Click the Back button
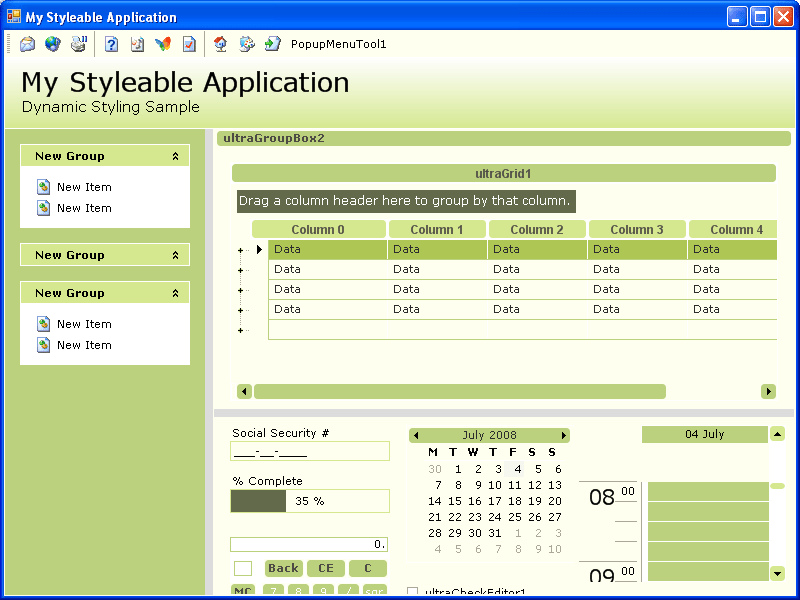The image size is (800, 600). (283, 567)
